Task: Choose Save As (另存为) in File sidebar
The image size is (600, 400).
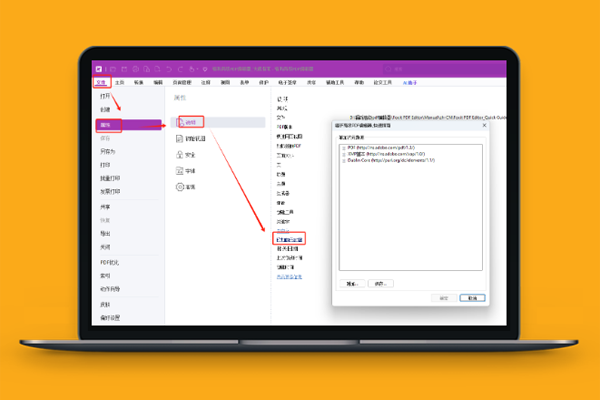Action: (x=106, y=152)
